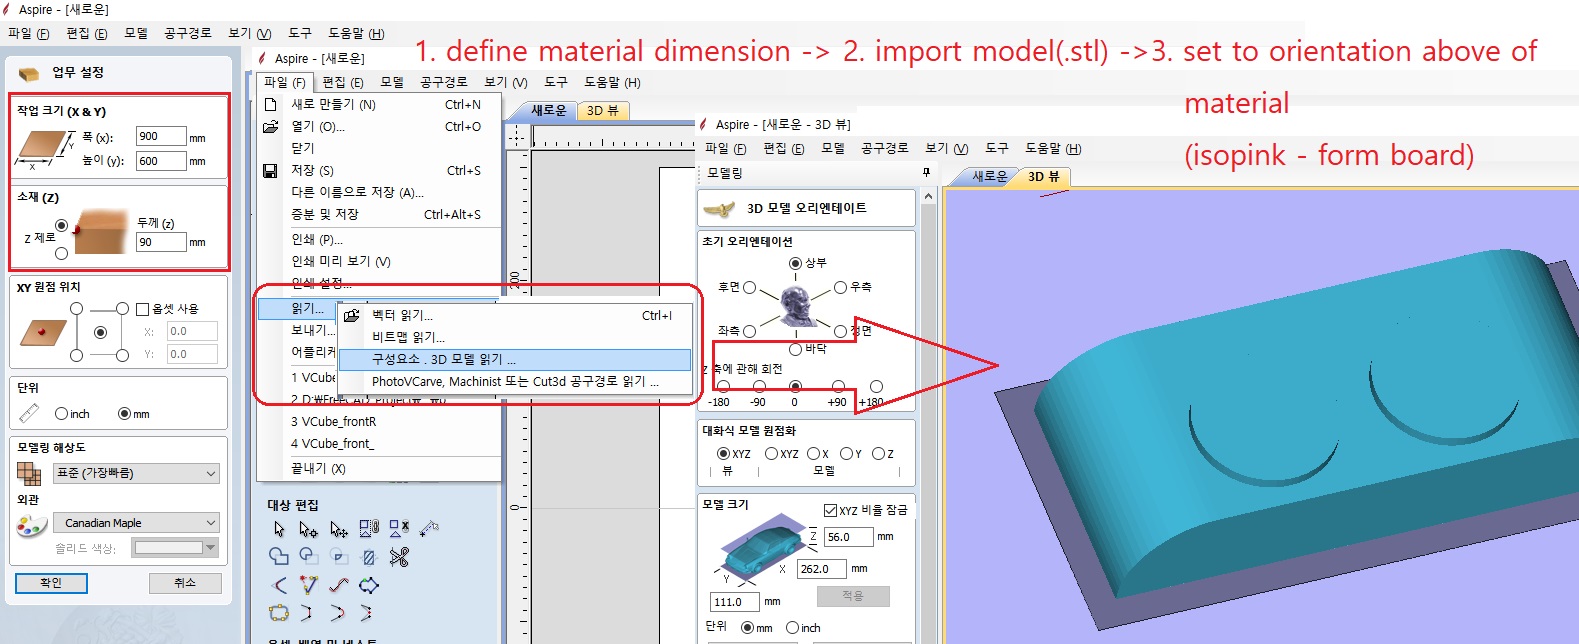
Task: Select the center XY 원점 위치 radio
Action: 100,332
